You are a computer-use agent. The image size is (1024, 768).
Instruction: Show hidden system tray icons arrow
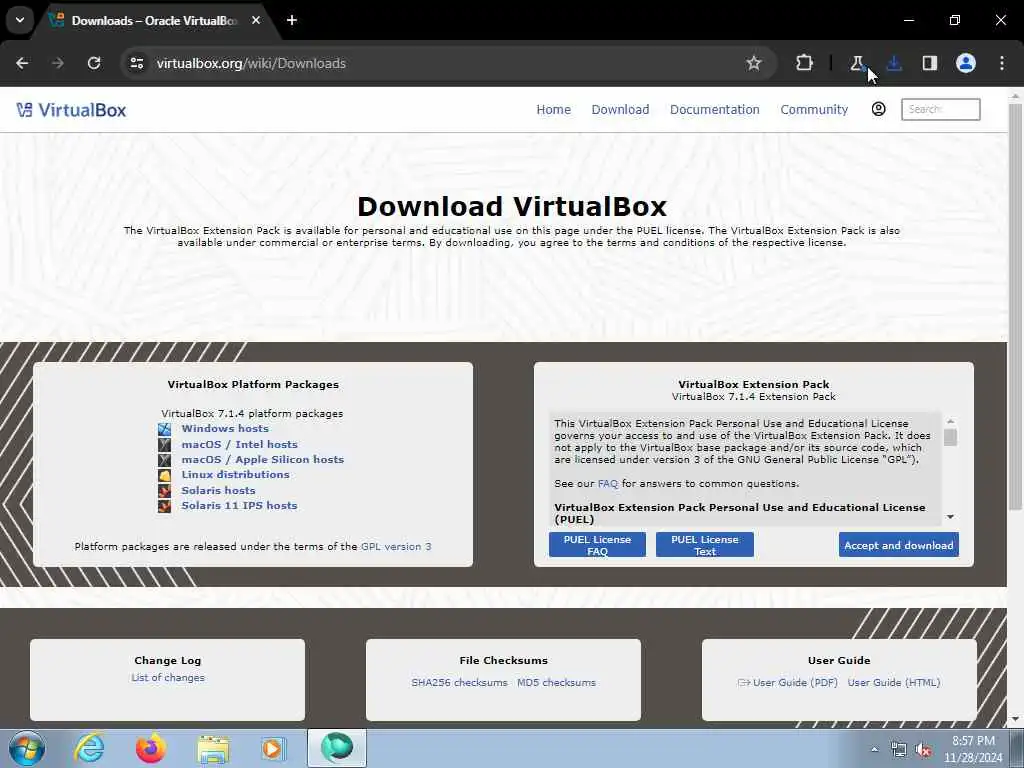(874, 749)
